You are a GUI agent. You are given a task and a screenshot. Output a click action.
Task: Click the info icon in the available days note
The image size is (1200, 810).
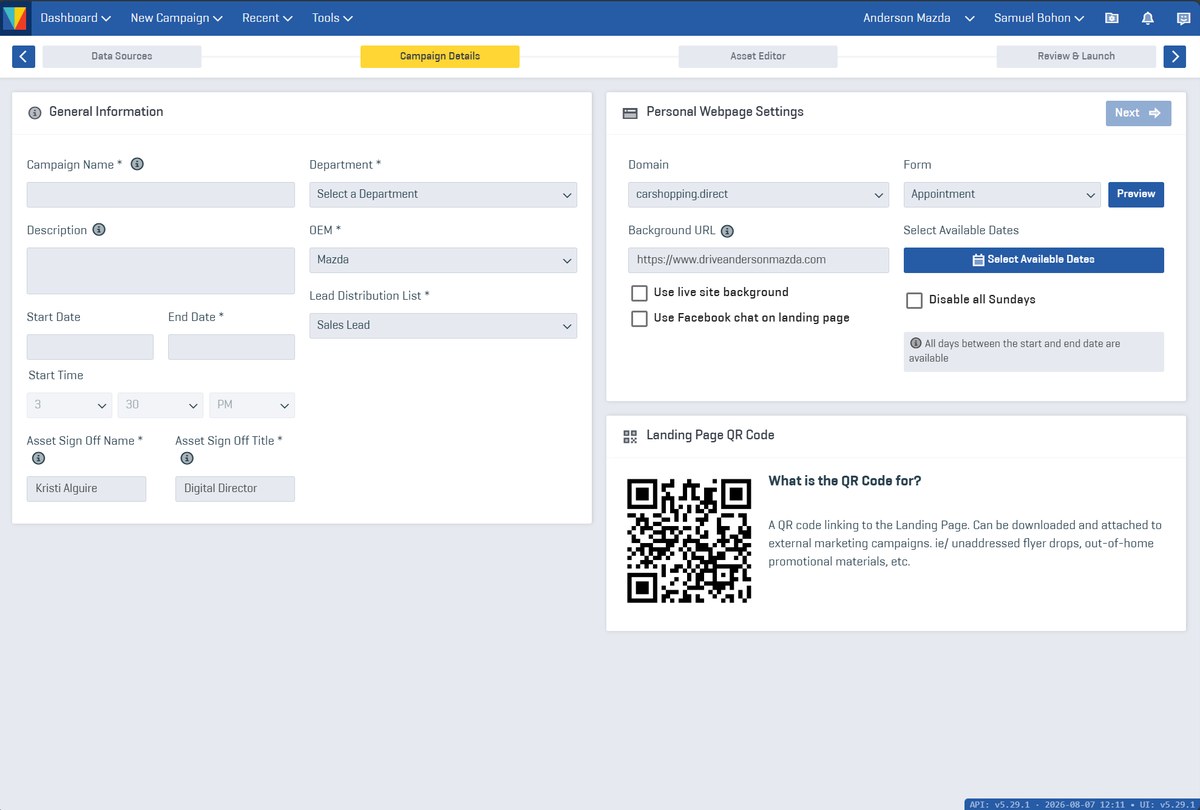916,343
